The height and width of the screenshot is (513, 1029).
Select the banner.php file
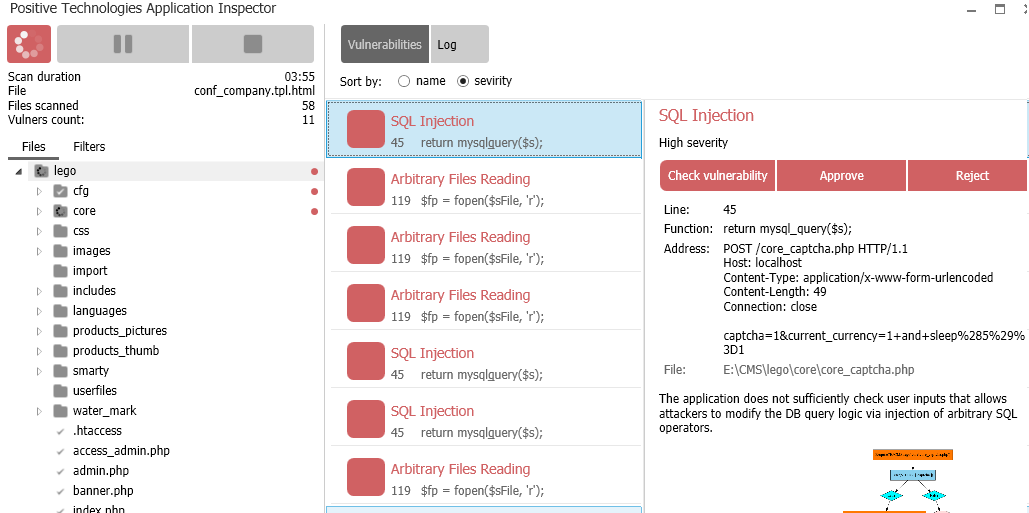click(103, 491)
